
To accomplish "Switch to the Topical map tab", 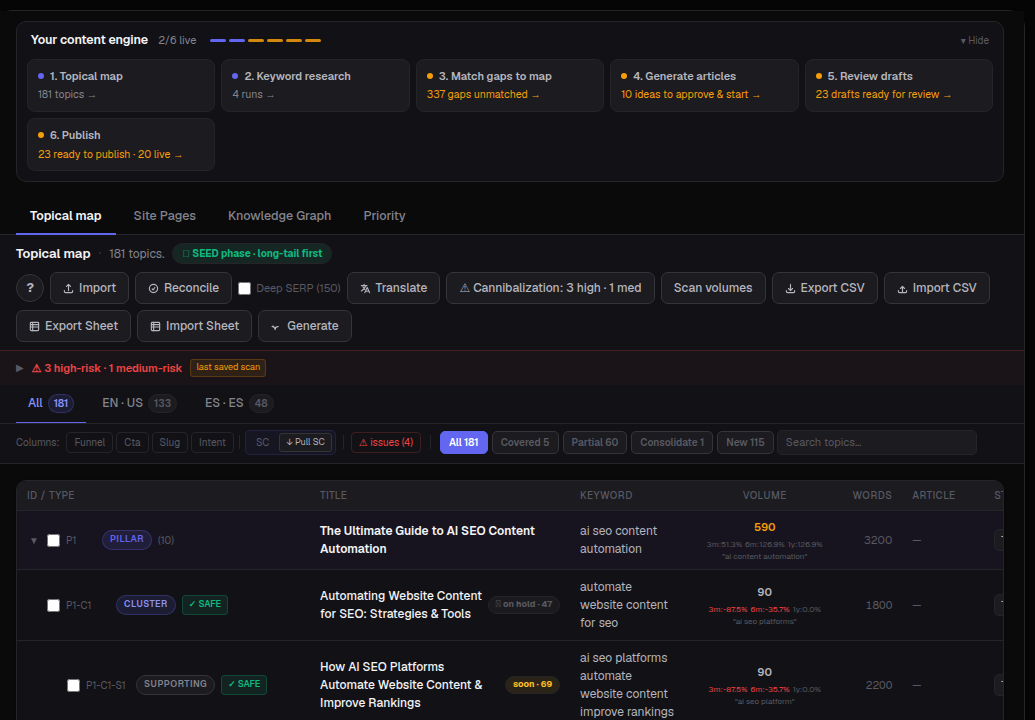I will click(x=65, y=216).
